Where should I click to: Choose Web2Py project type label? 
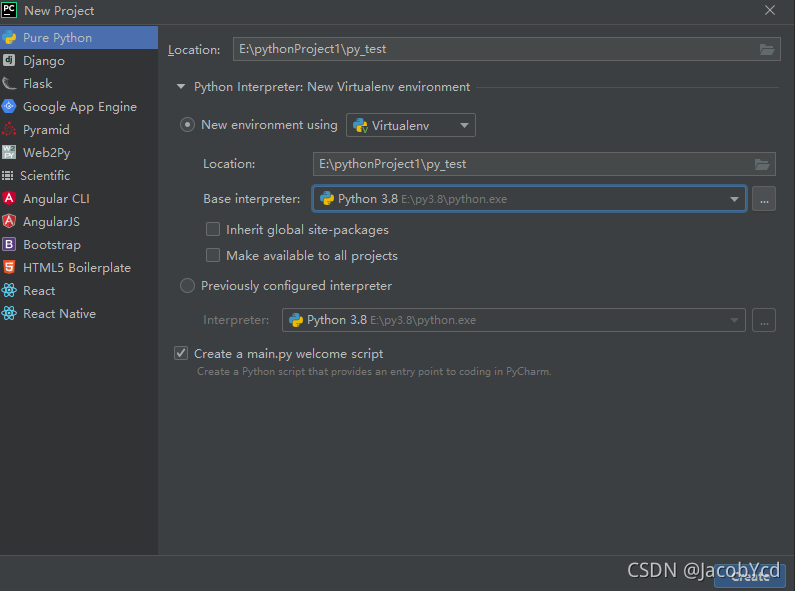coord(47,153)
